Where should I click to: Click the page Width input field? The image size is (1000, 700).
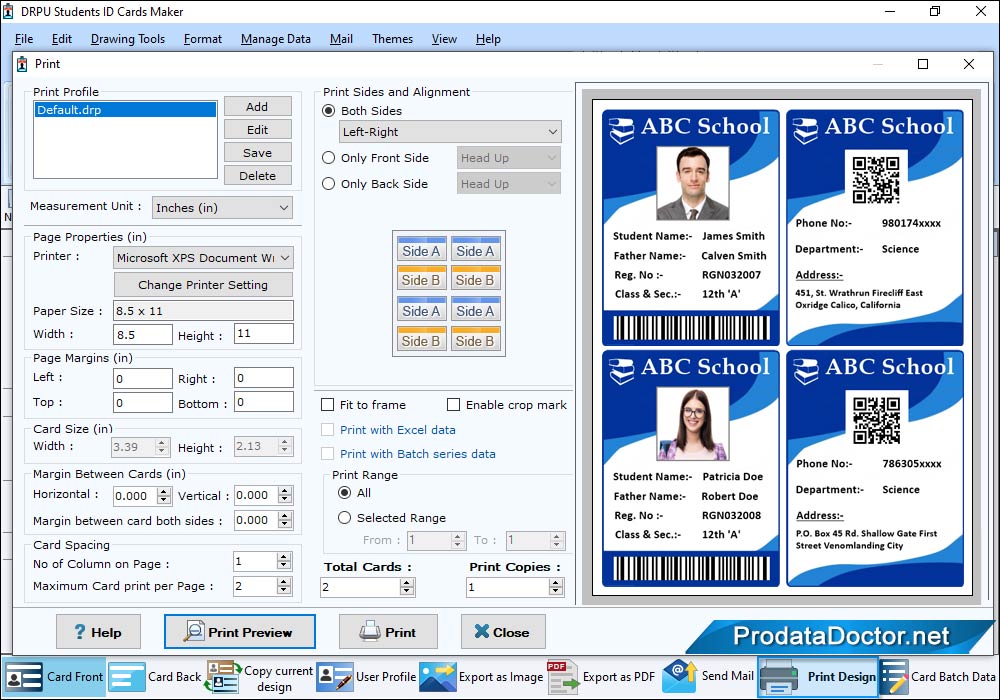(x=143, y=335)
